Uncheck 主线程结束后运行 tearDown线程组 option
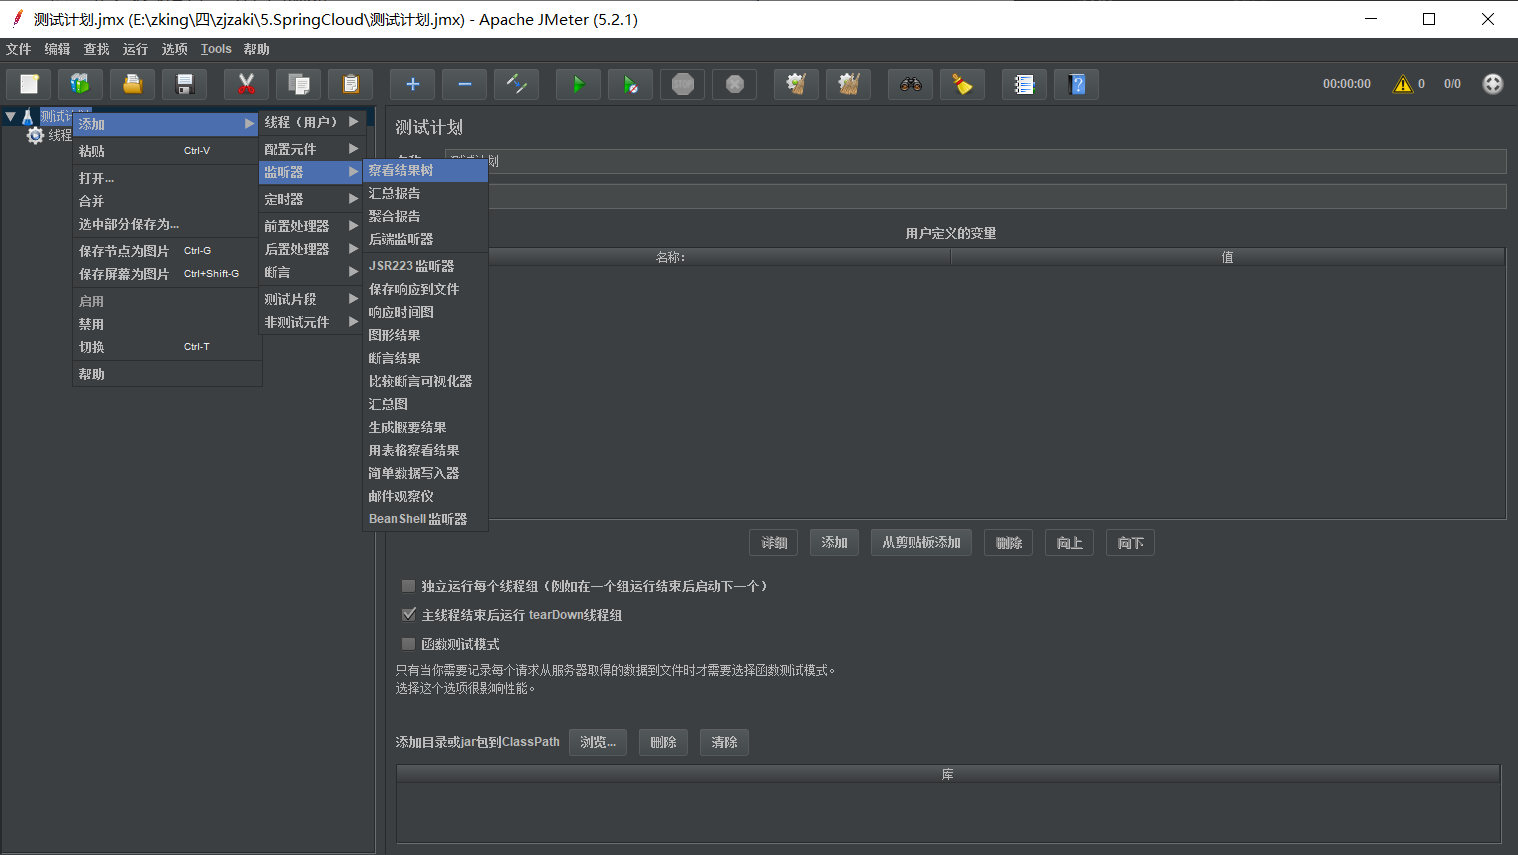Viewport: 1518px width, 855px height. 408,615
